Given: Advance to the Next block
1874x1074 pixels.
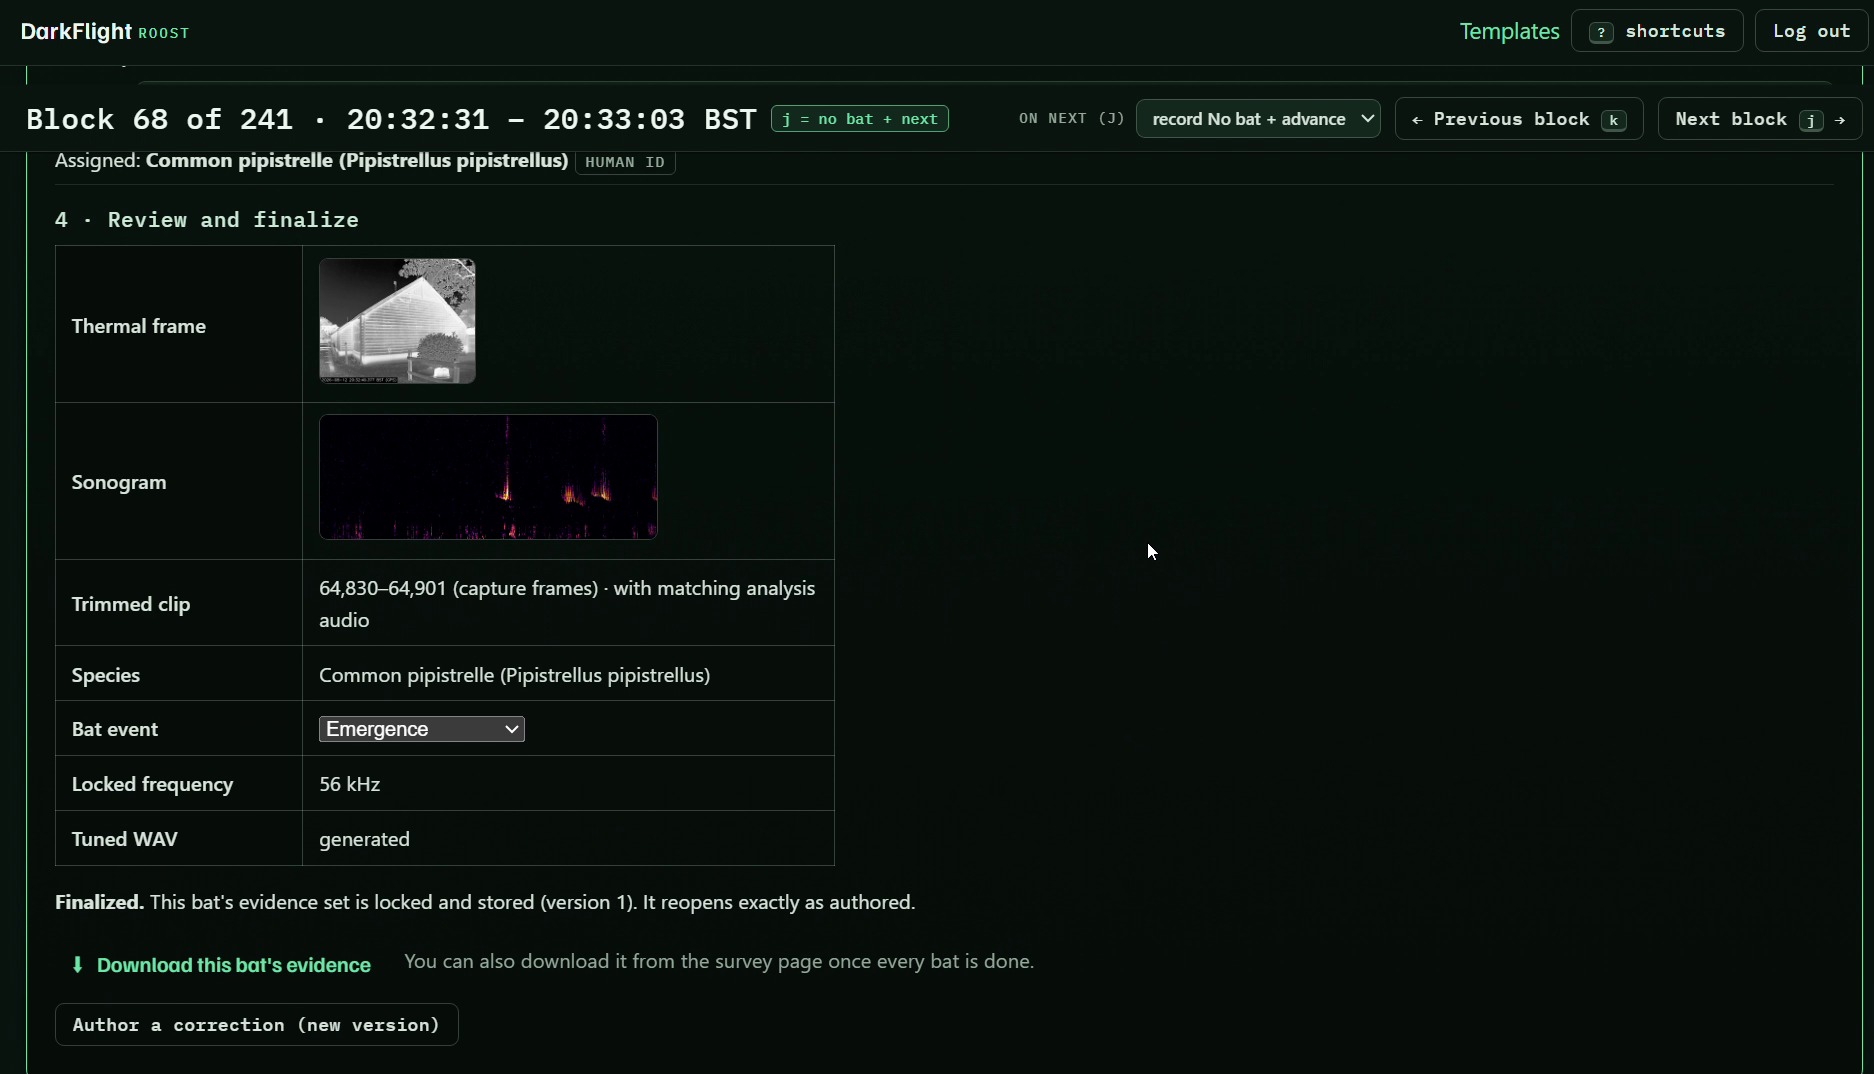Looking at the screenshot, I should (x=1760, y=119).
